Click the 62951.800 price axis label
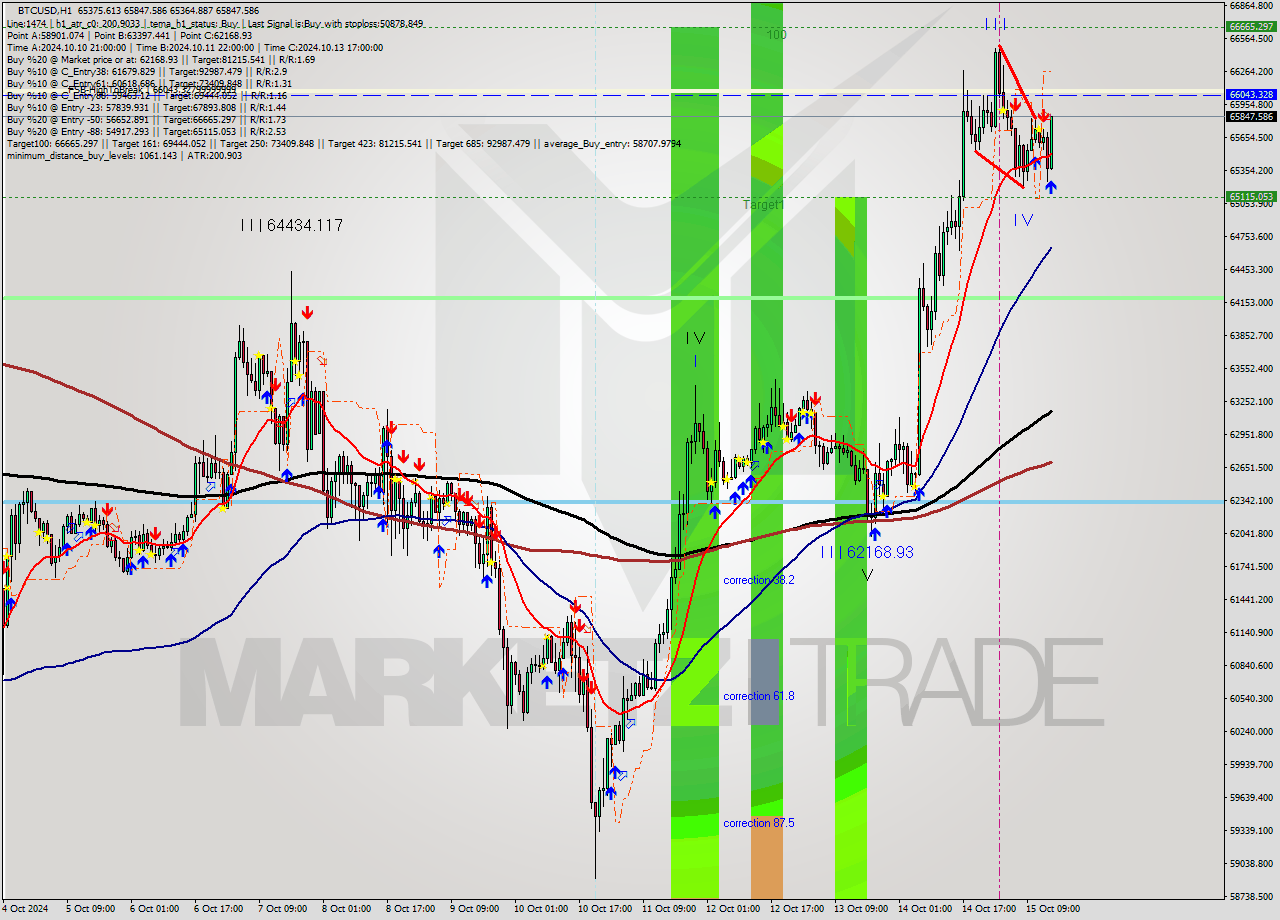The width and height of the screenshot is (1280, 920). coord(1250,435)
